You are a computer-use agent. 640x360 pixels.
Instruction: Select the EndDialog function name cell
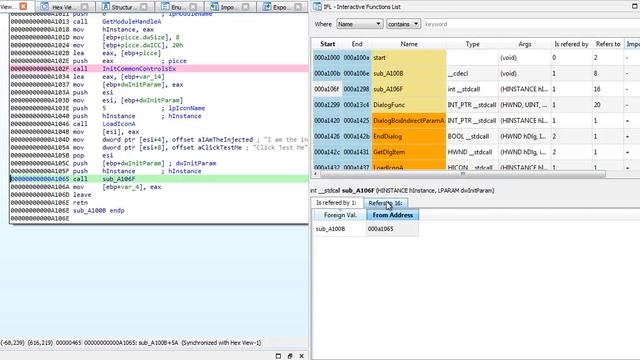pyautogui.click(x=409, y=136)
